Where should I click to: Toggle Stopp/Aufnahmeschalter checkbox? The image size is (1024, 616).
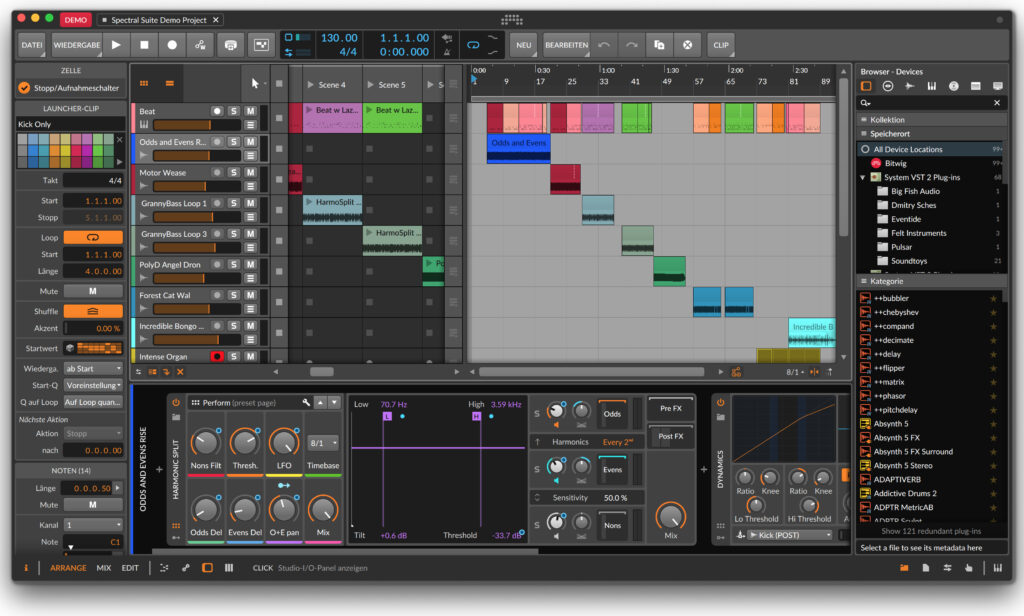coord(24,88)
